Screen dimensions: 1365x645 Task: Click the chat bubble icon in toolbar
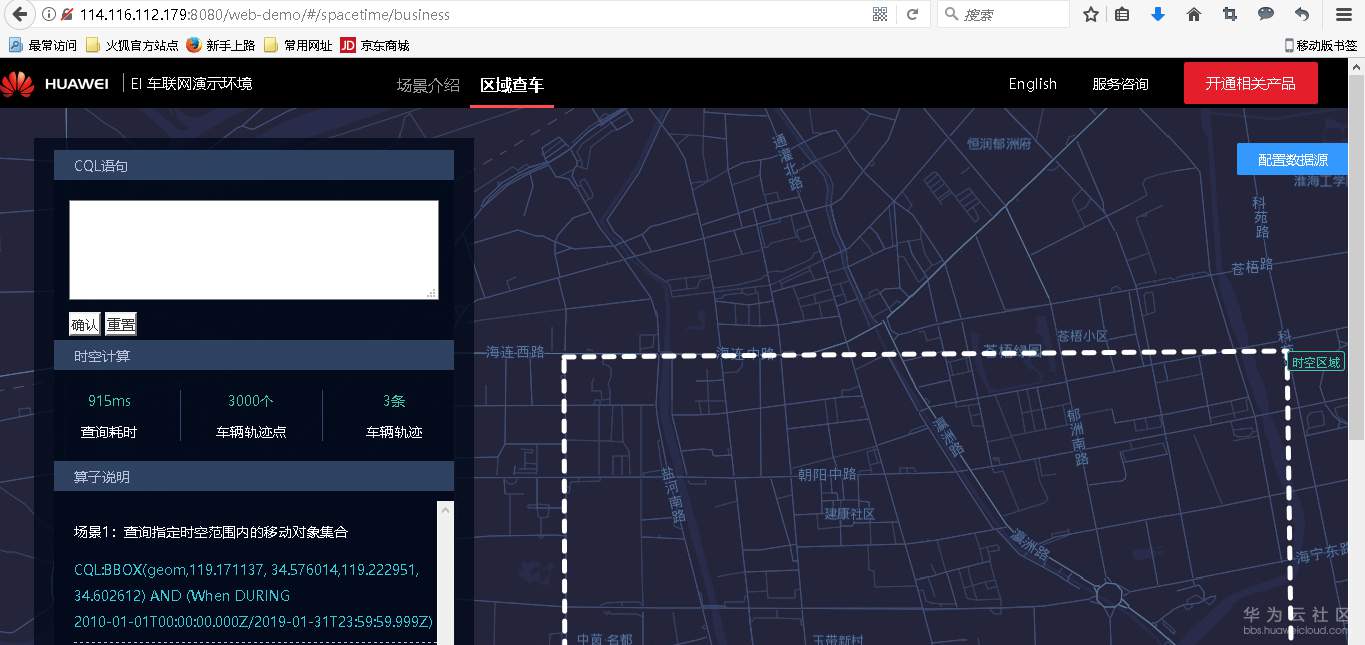[x=1265, y=15]
